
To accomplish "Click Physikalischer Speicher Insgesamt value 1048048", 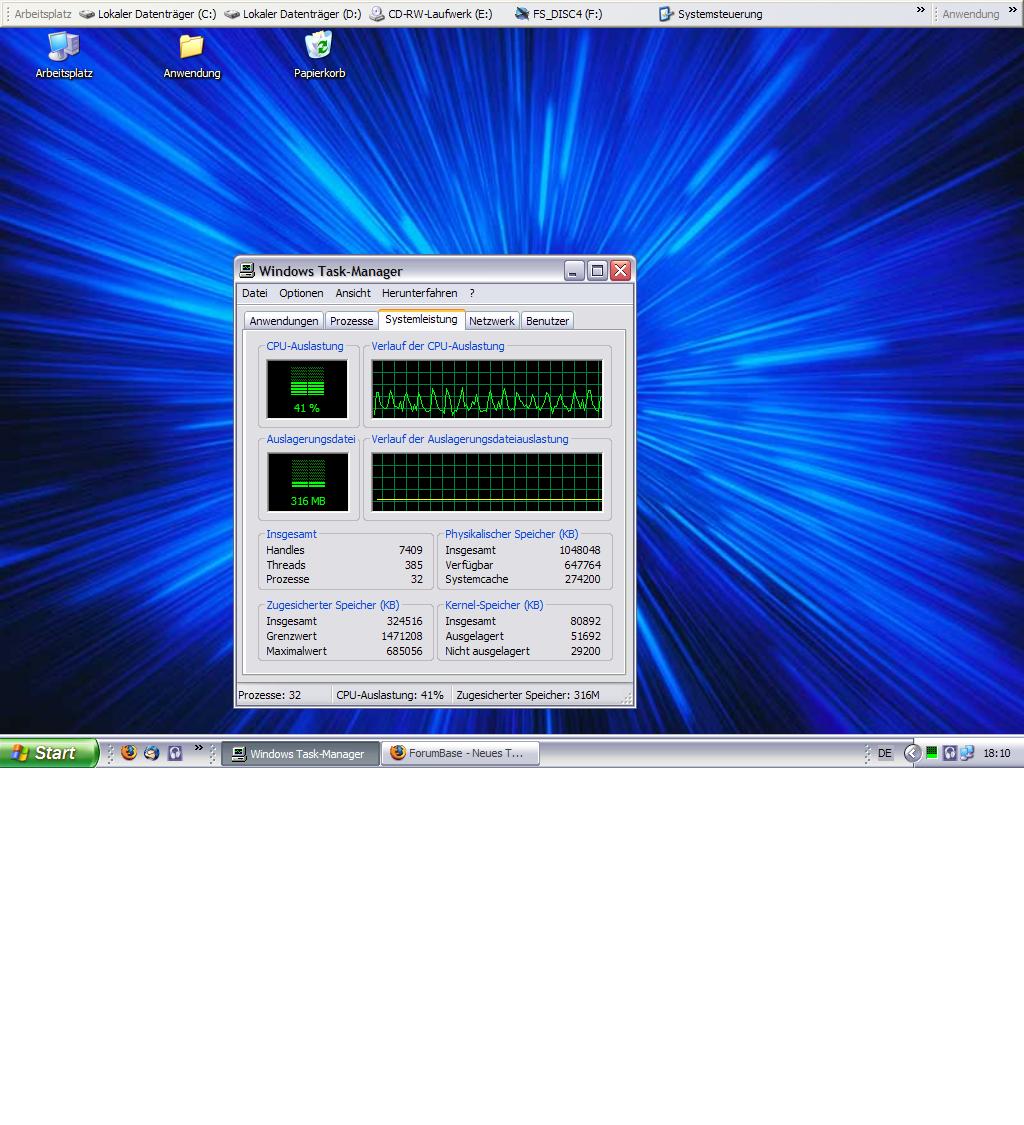I will click(580, 550).
